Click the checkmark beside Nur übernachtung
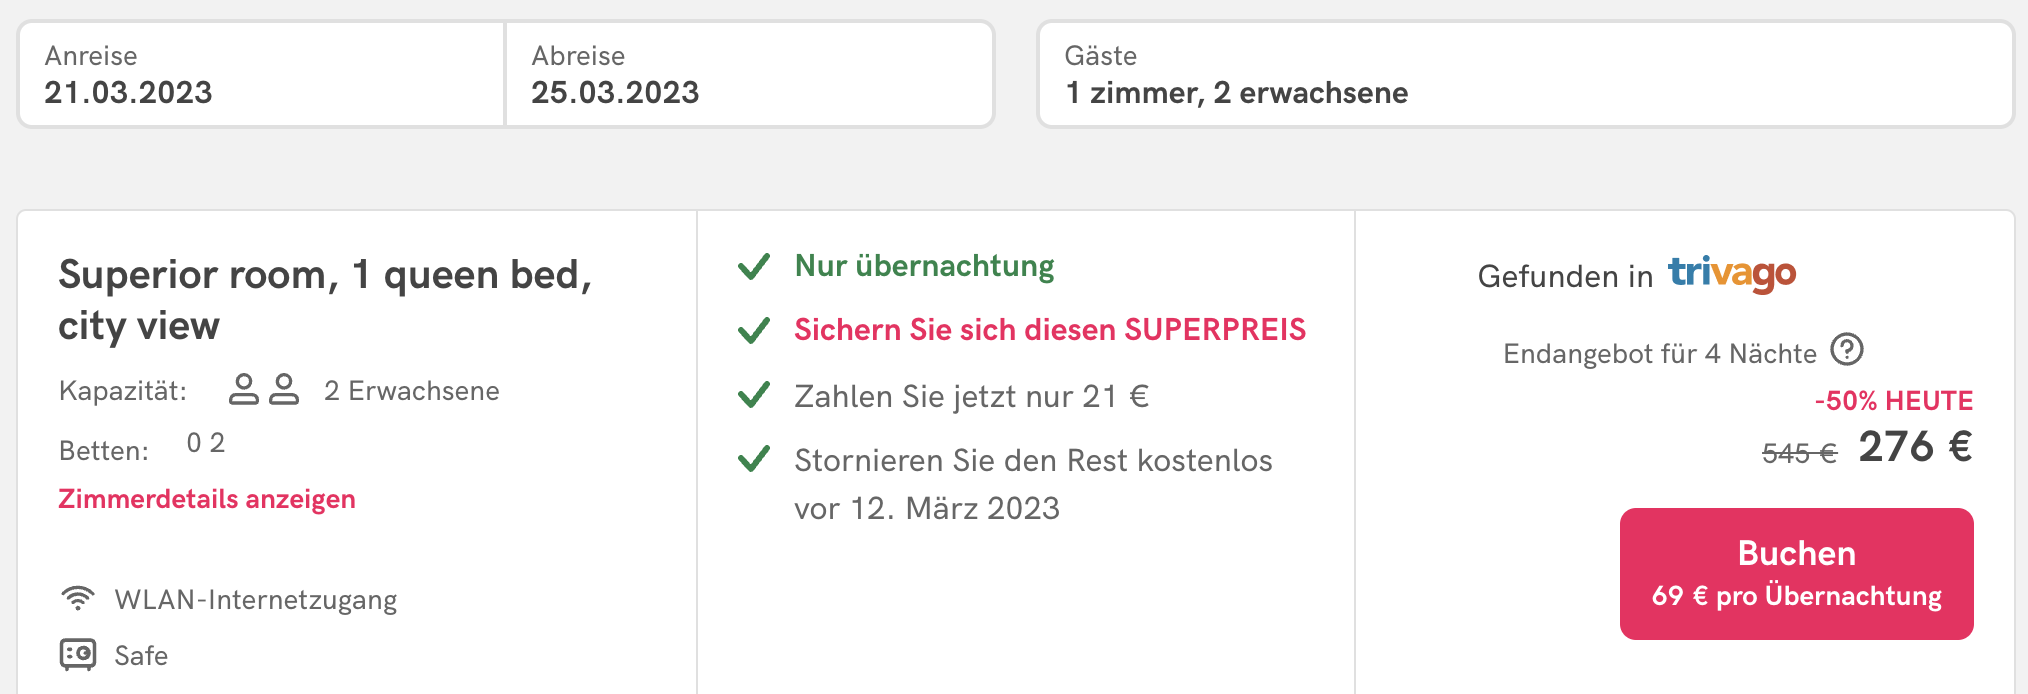The image size is (2028, 694). tap(753, 266)
